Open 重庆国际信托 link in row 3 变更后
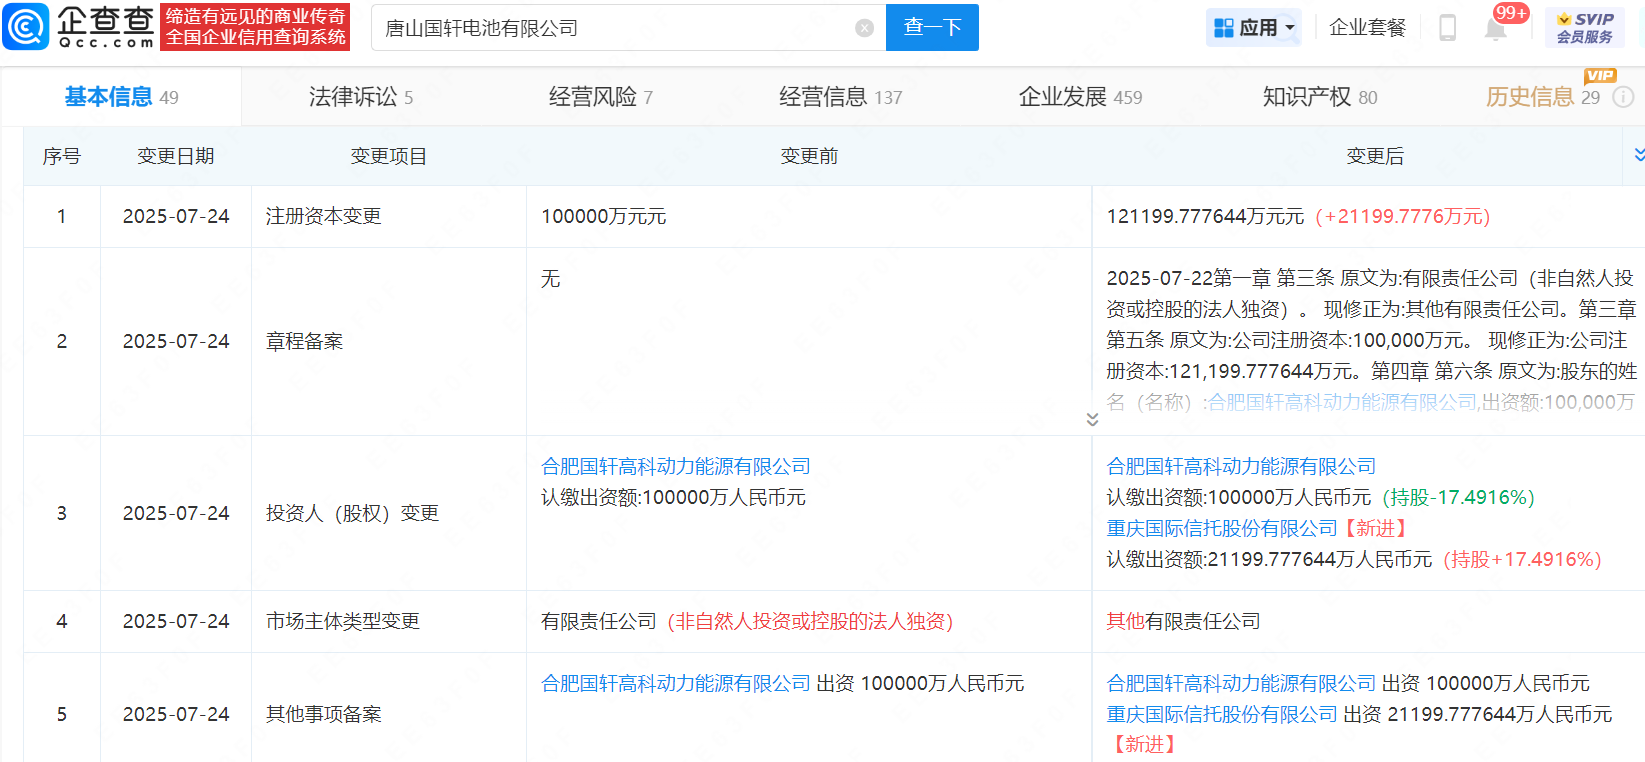The height and width of the screenshot is (762, 1645). 1222,528
